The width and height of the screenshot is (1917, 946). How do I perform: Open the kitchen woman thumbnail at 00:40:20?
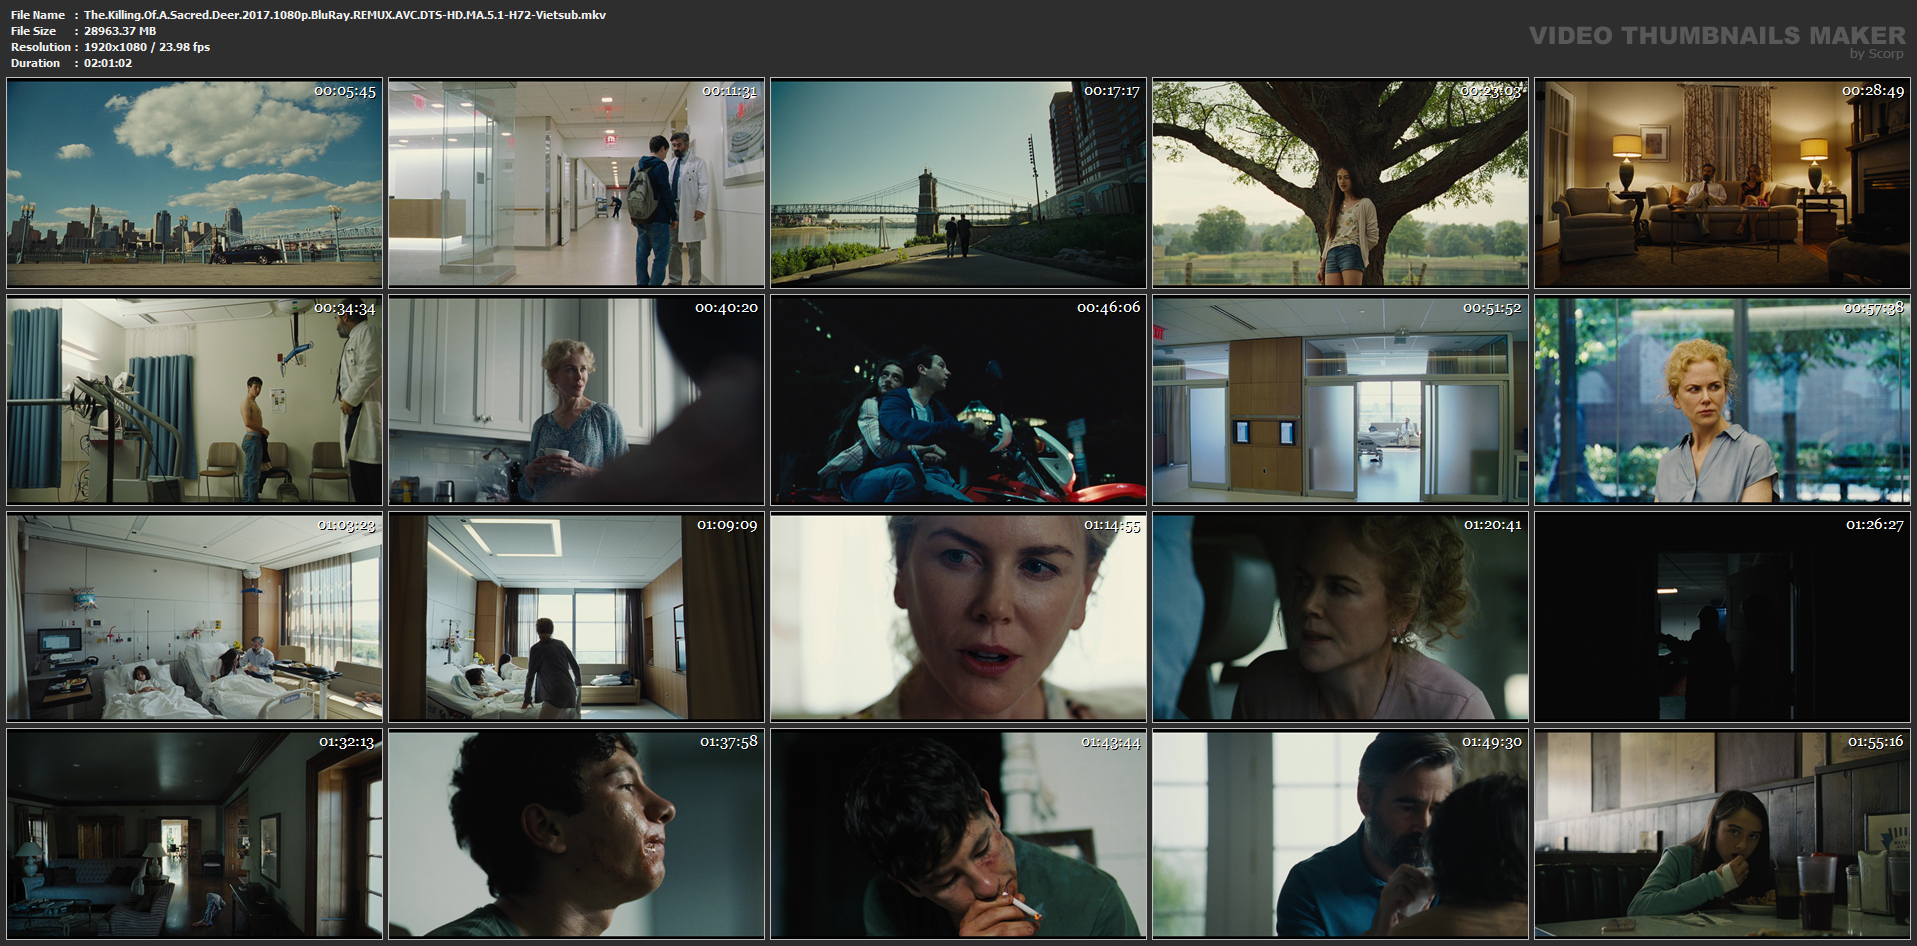[576, 400]
